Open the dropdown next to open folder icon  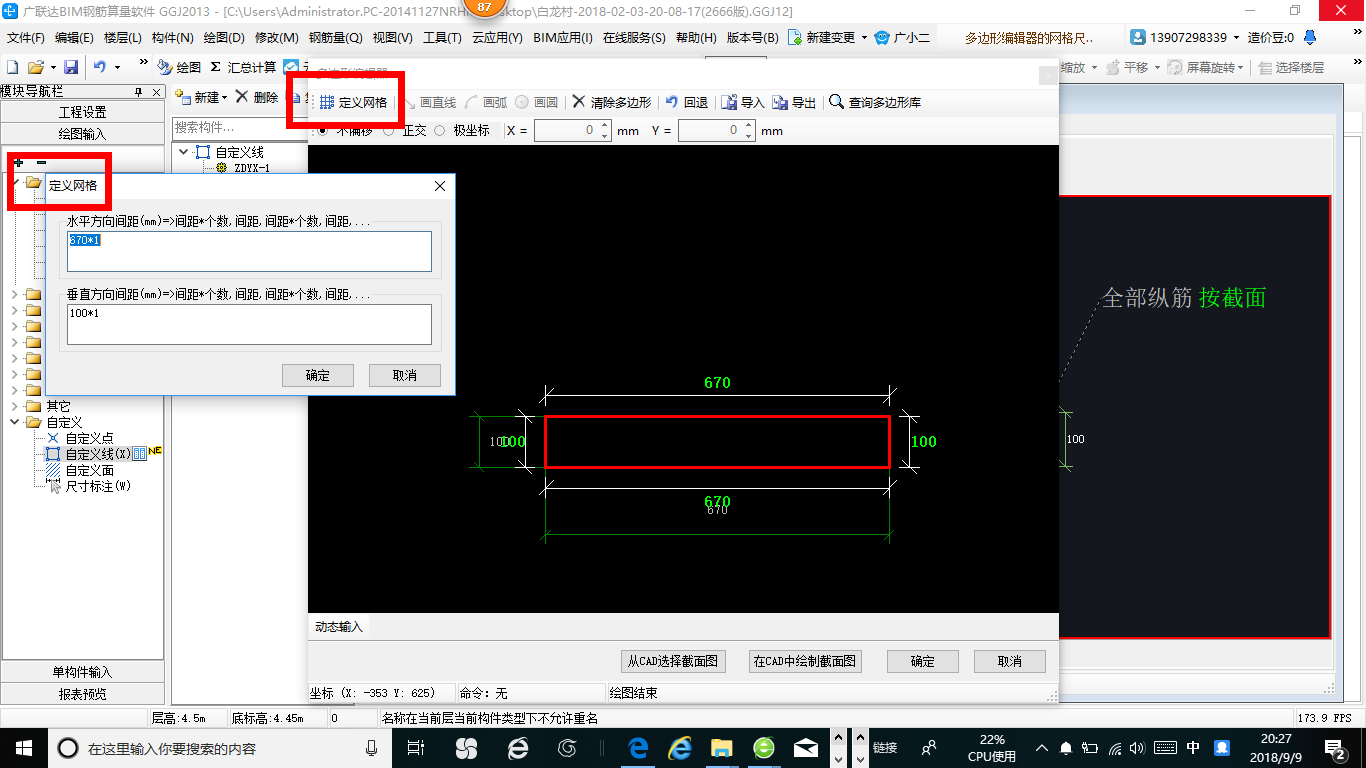(52, 67)
